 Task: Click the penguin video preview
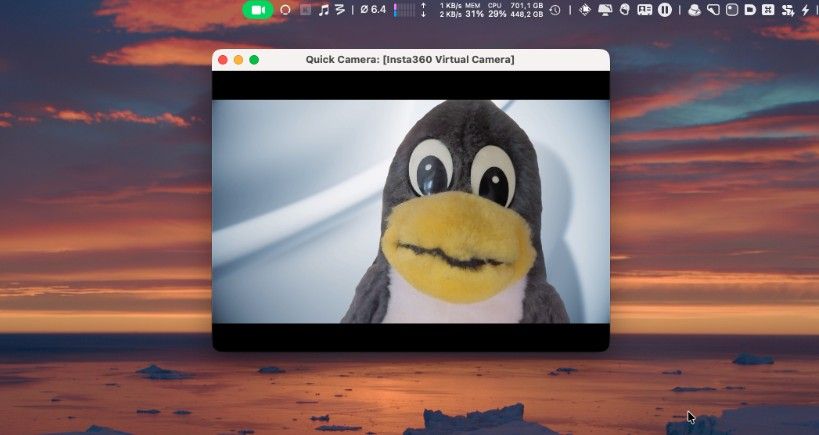pos(410,211)
